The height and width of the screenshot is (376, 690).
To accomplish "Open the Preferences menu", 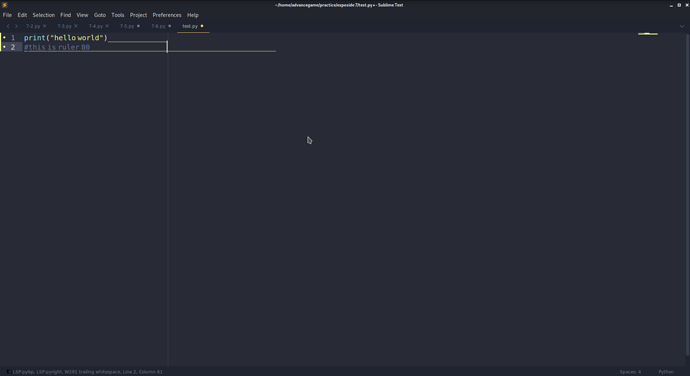I will click(167, 15).
